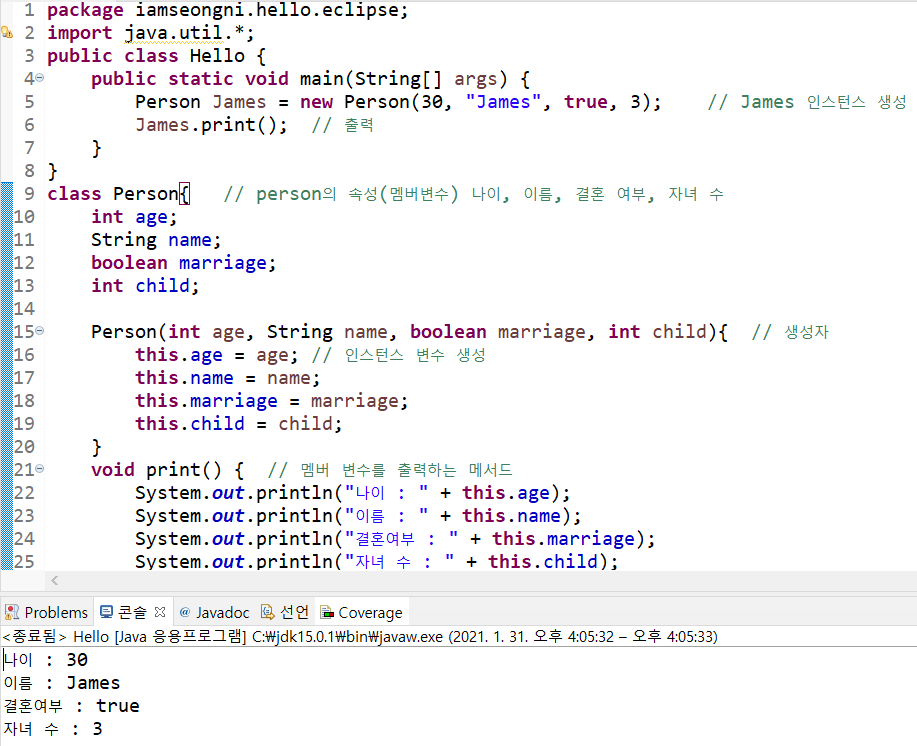This screenshot has height=746, width=917.
Task: Click the 선언 tab icon
Action: pyautogui.click(x=267, y=612)
